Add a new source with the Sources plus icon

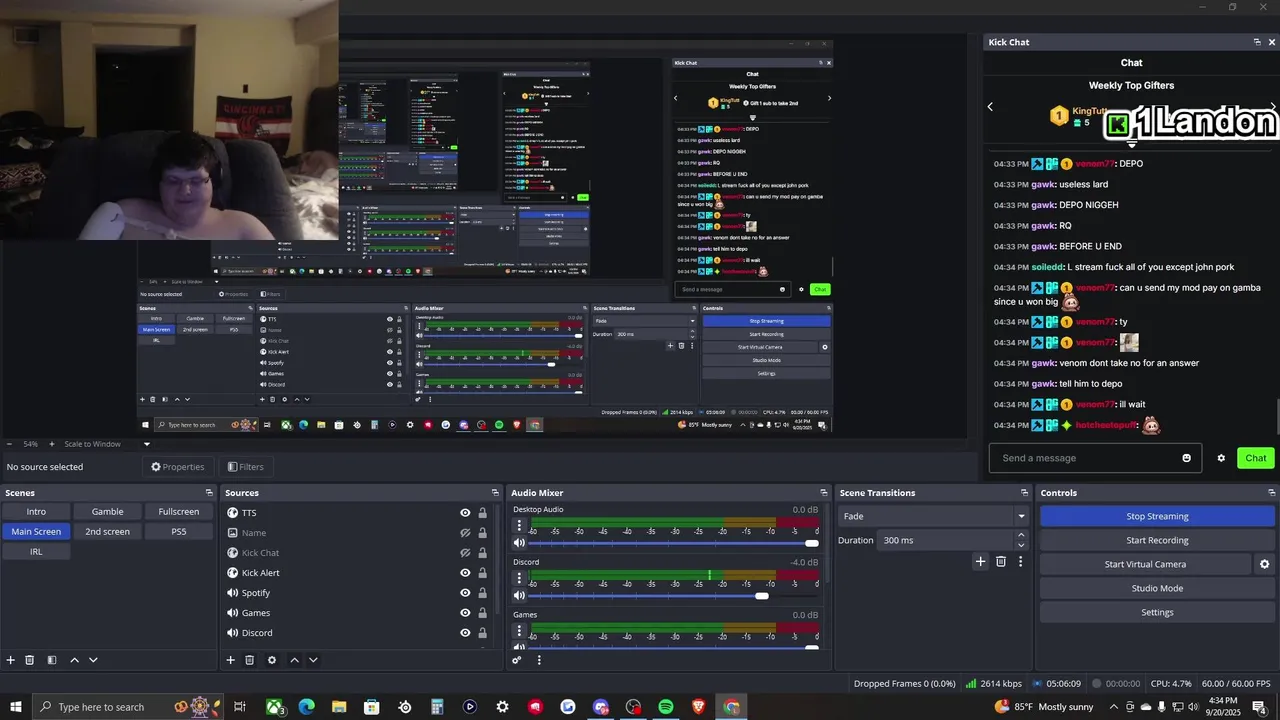point(230,660)
